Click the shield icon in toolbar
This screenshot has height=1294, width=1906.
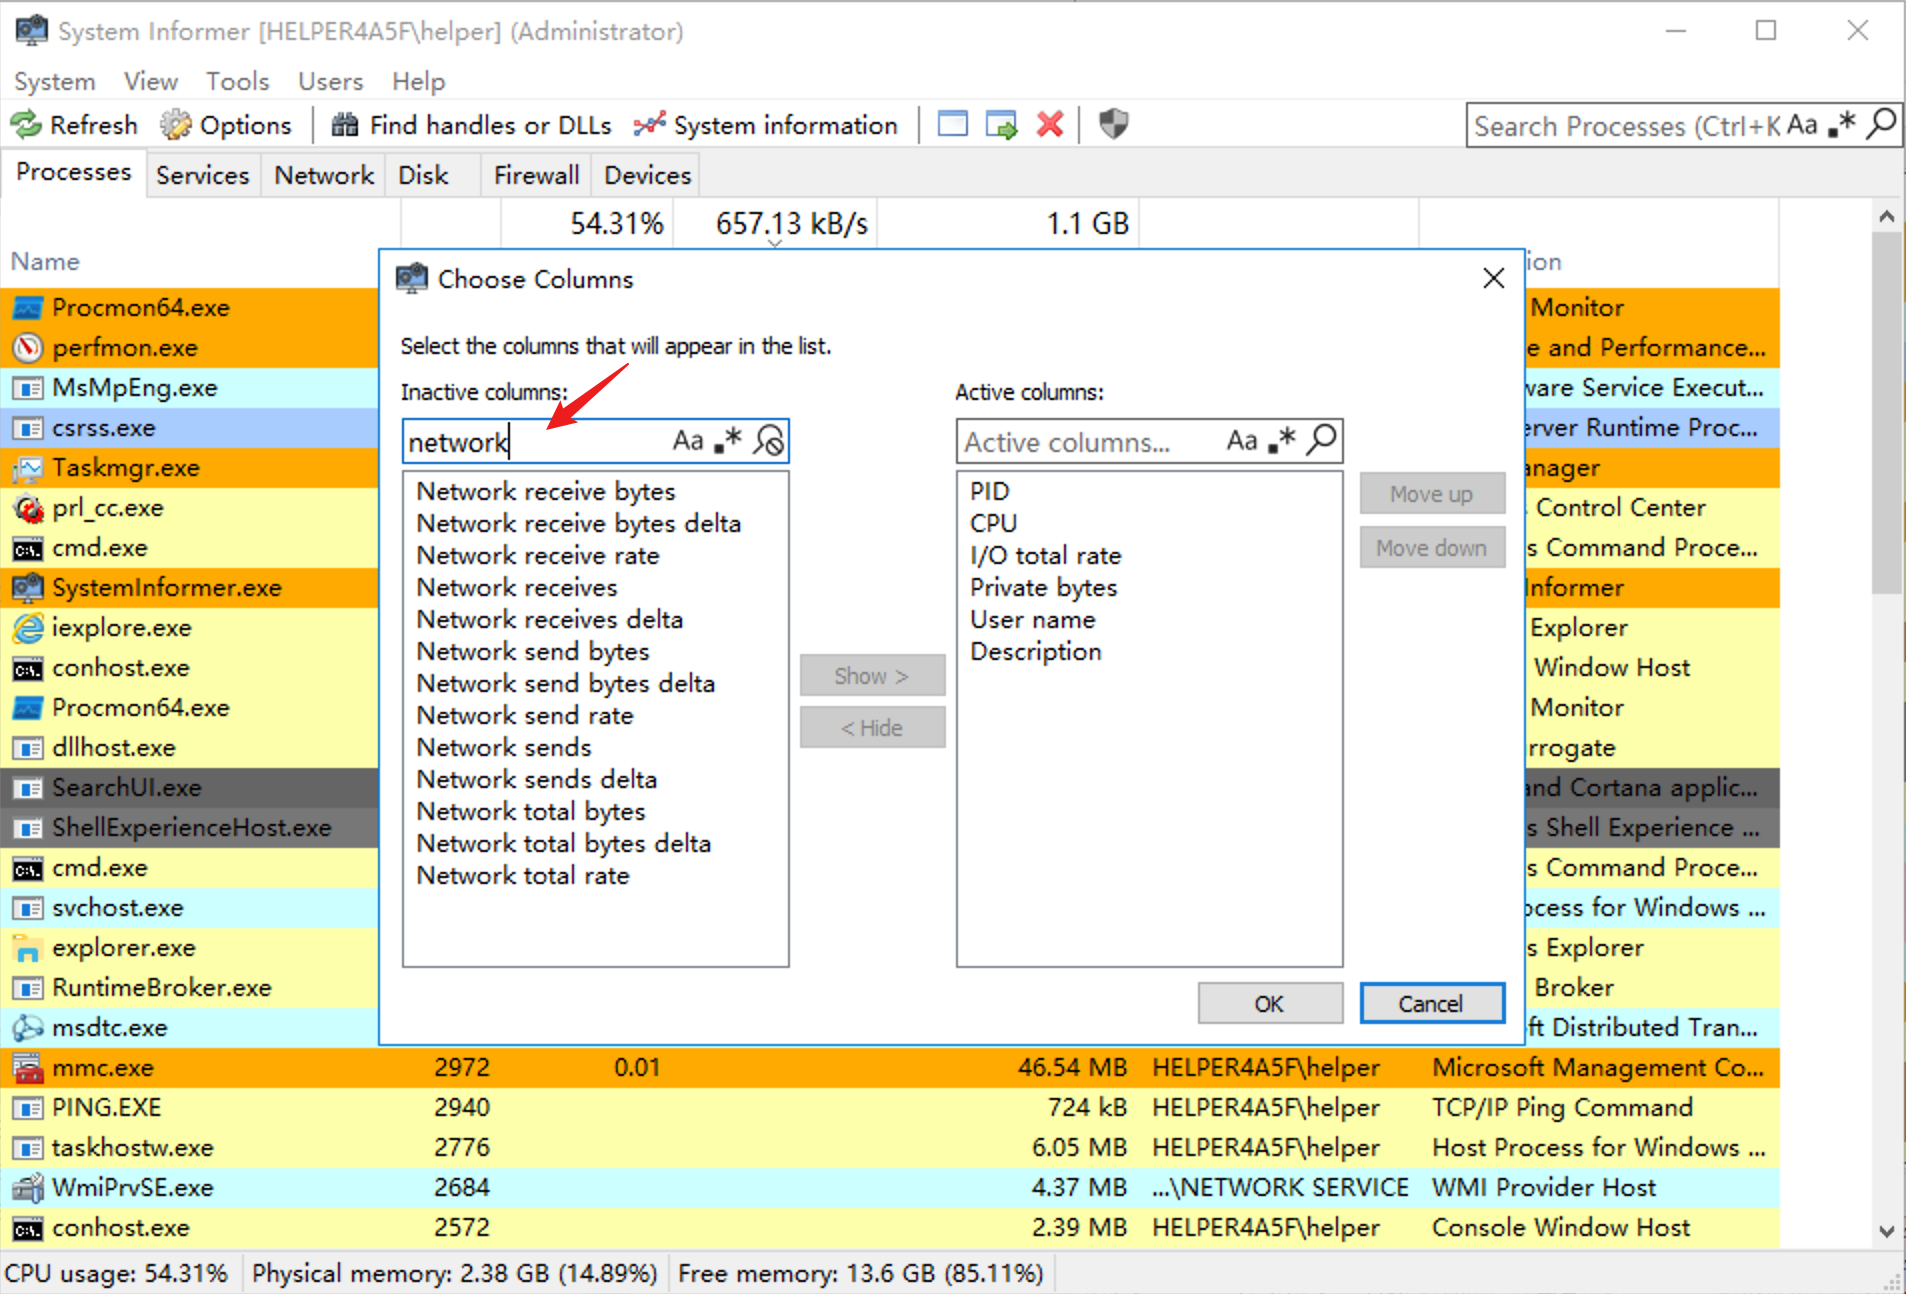[1113, 125]
